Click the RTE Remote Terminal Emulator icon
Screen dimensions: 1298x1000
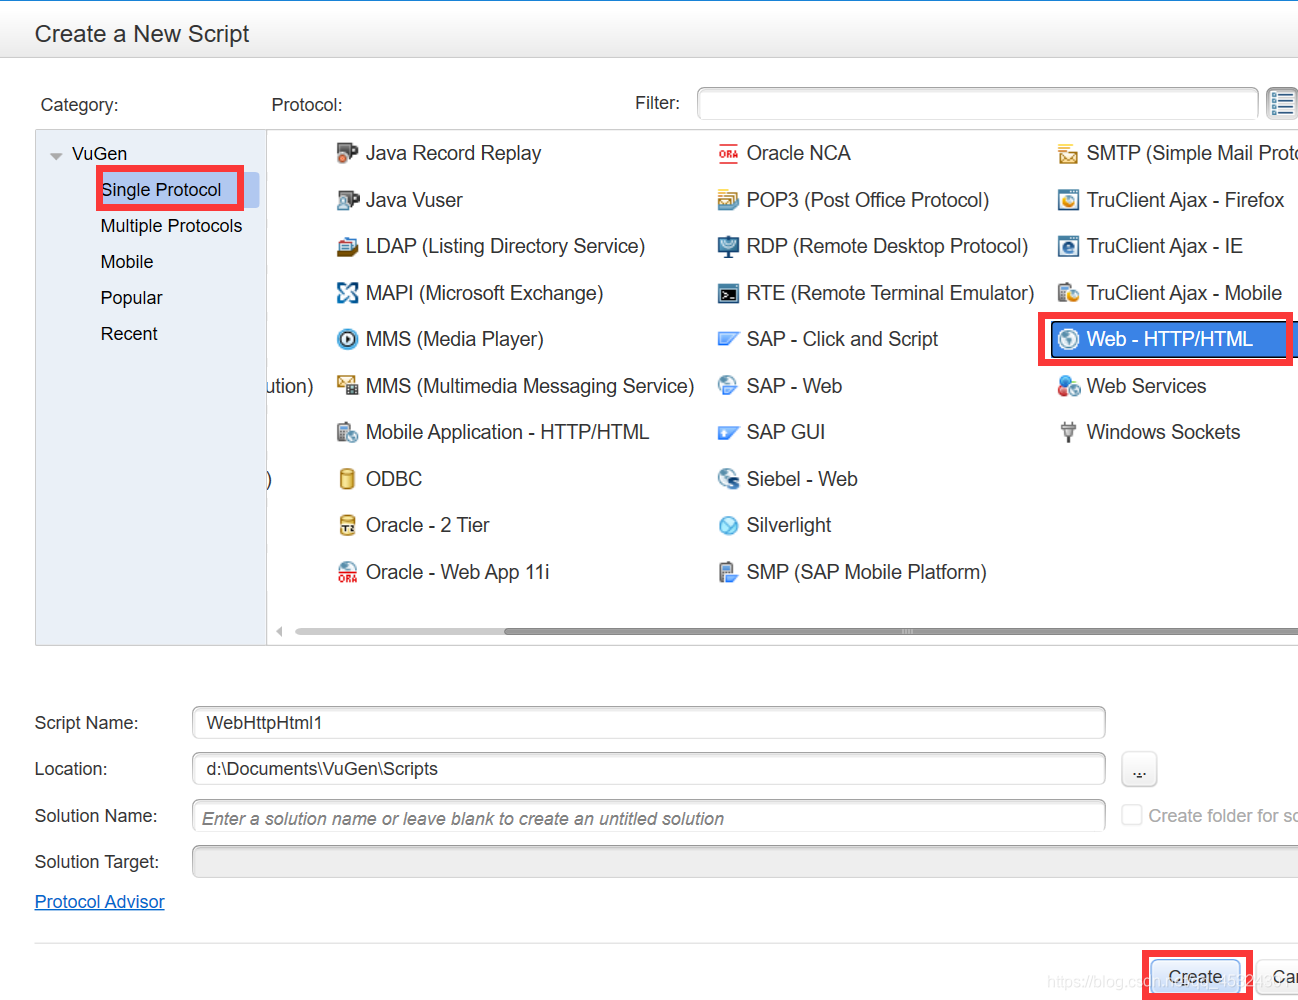click(x=728, y=293)
